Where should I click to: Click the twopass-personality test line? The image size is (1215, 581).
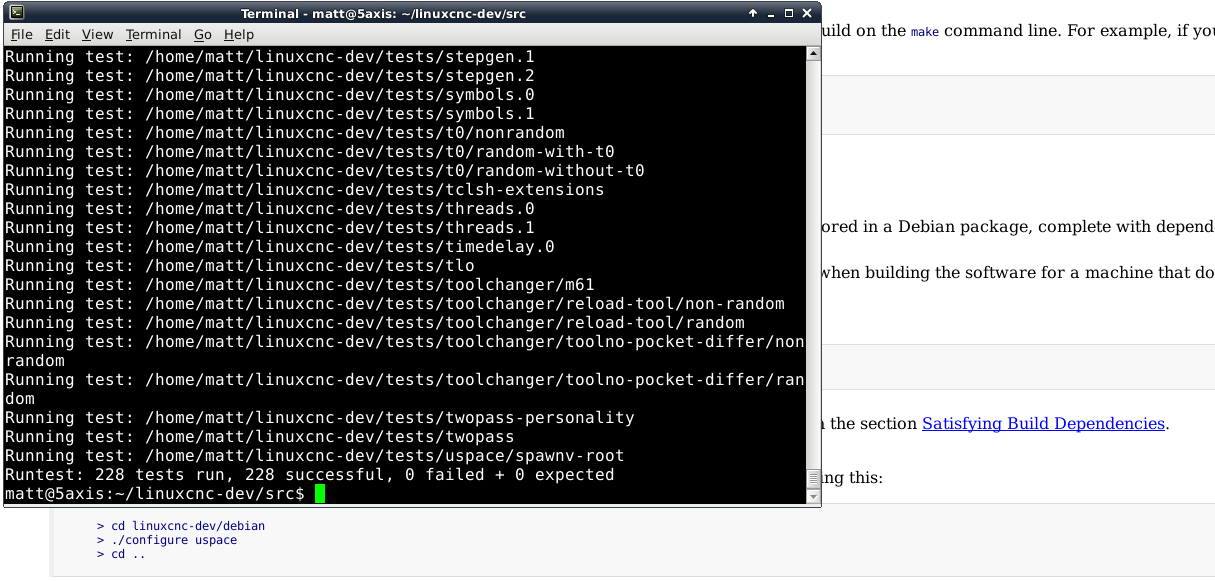pos(320,417)
